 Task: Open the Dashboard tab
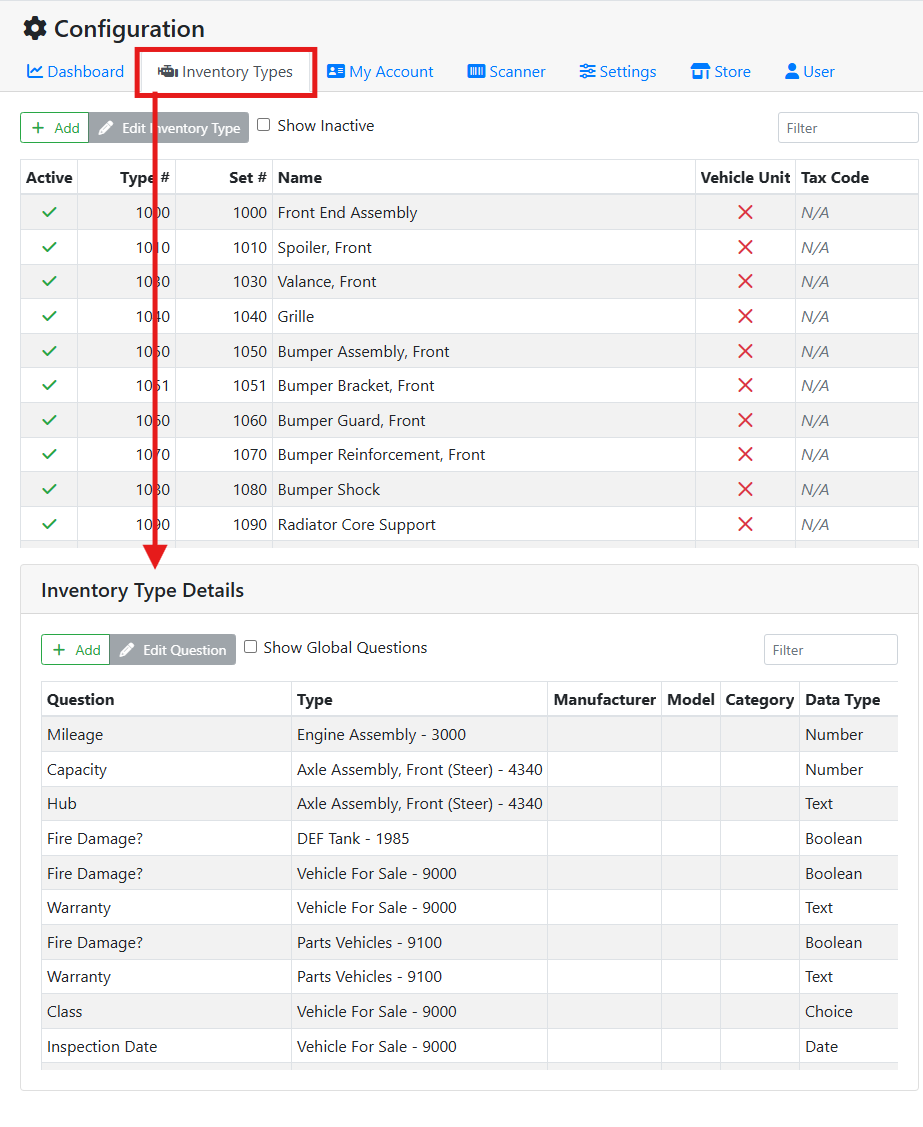click(74, 71)
